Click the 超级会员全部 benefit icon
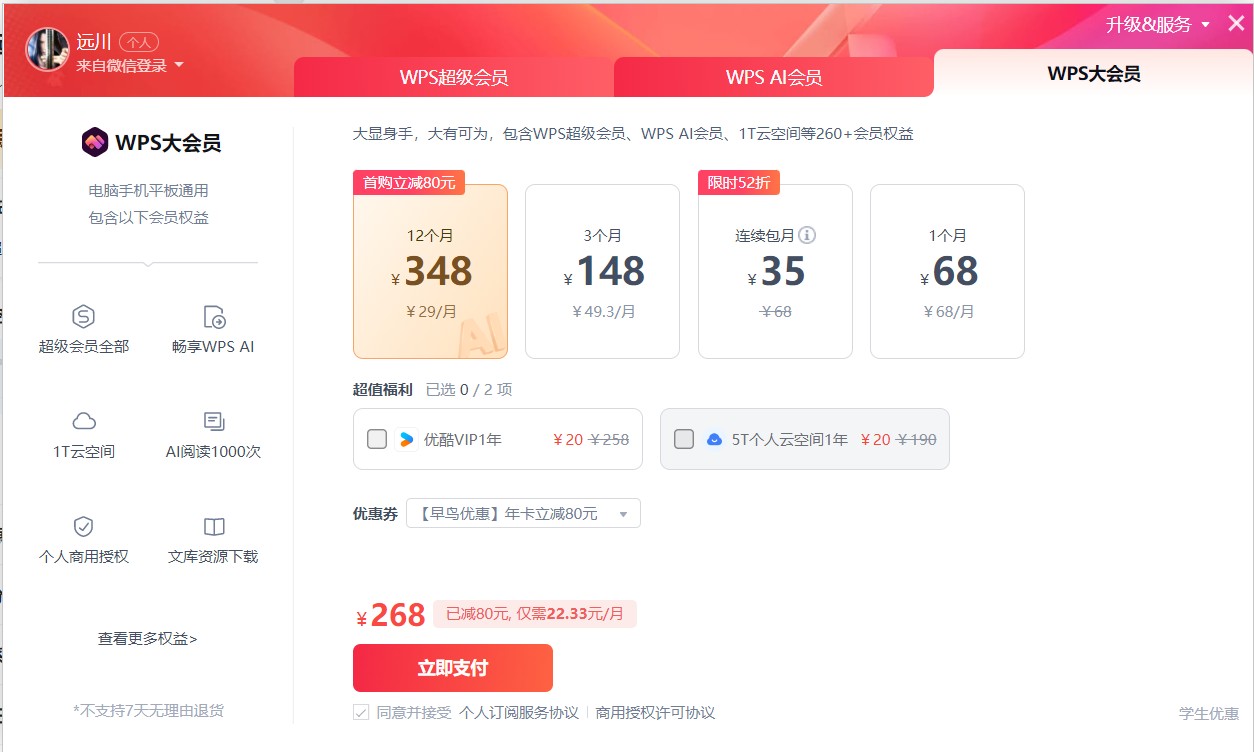Screen dimensions: 1254x752 [x=84, y=317]
